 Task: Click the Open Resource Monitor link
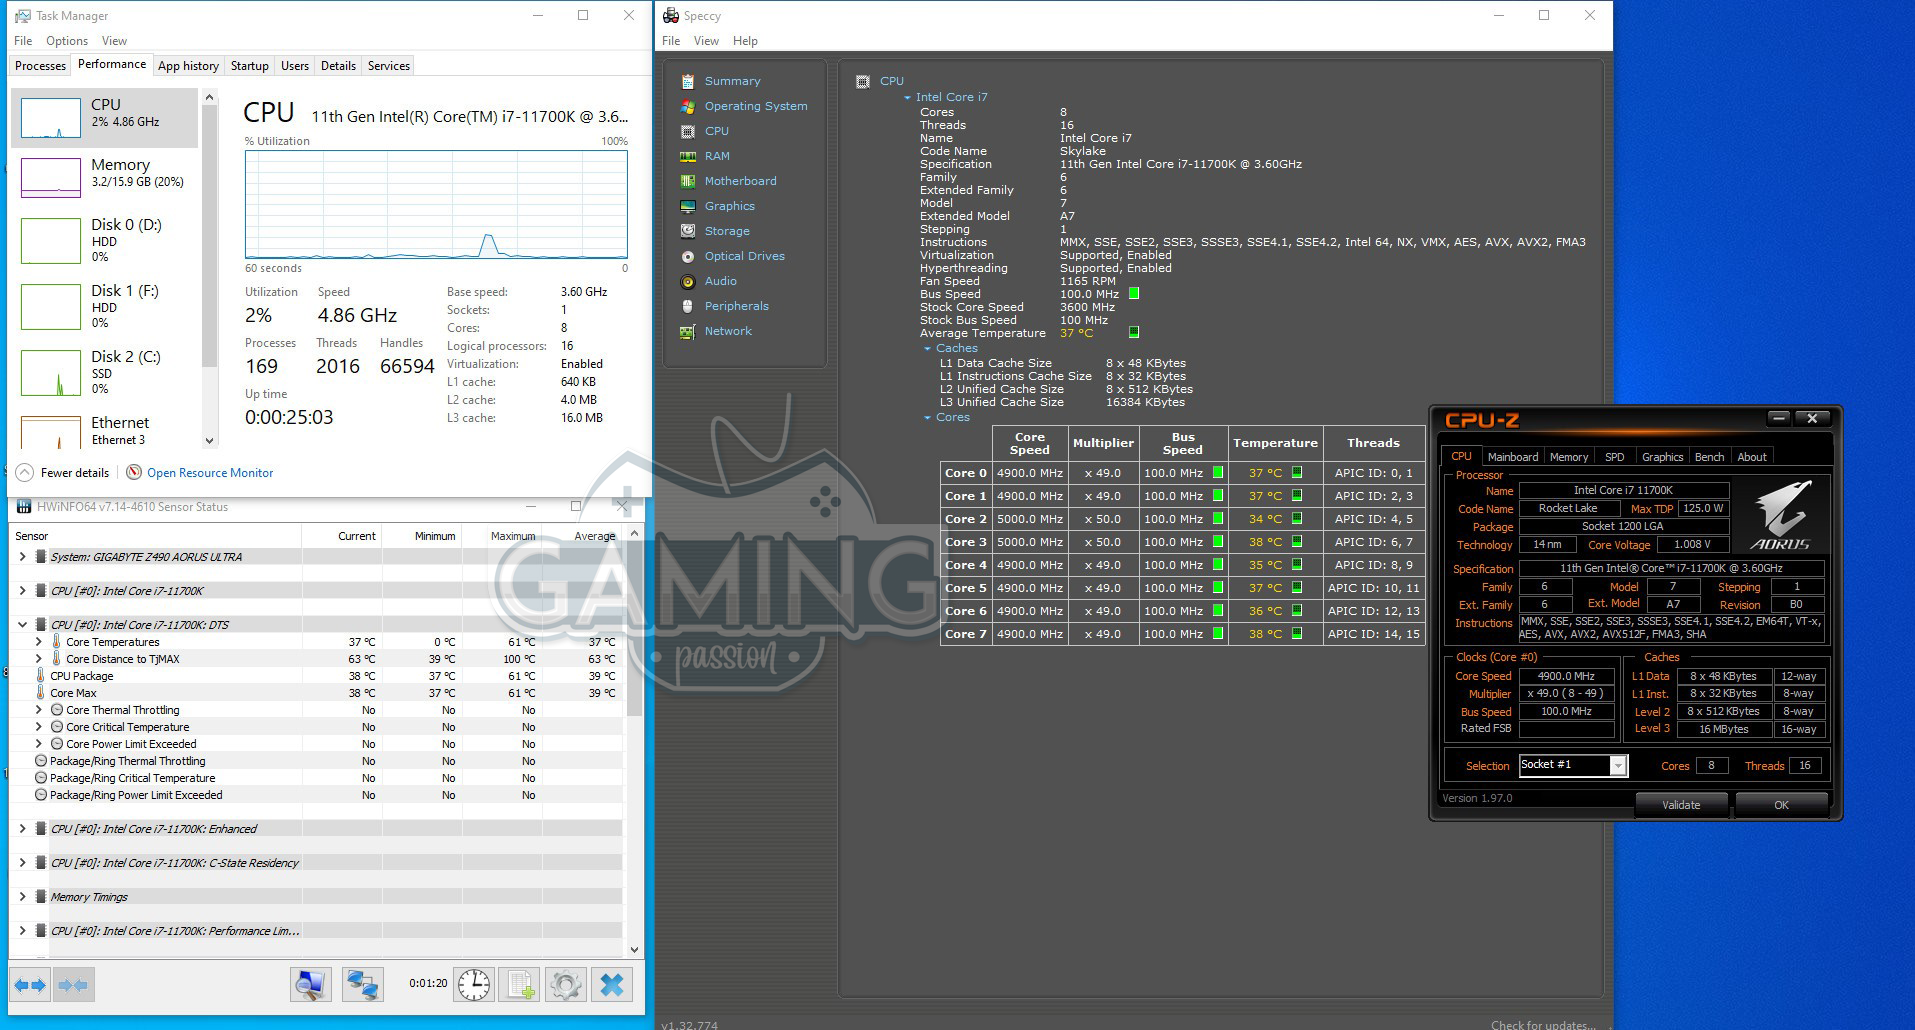point(210,473)
